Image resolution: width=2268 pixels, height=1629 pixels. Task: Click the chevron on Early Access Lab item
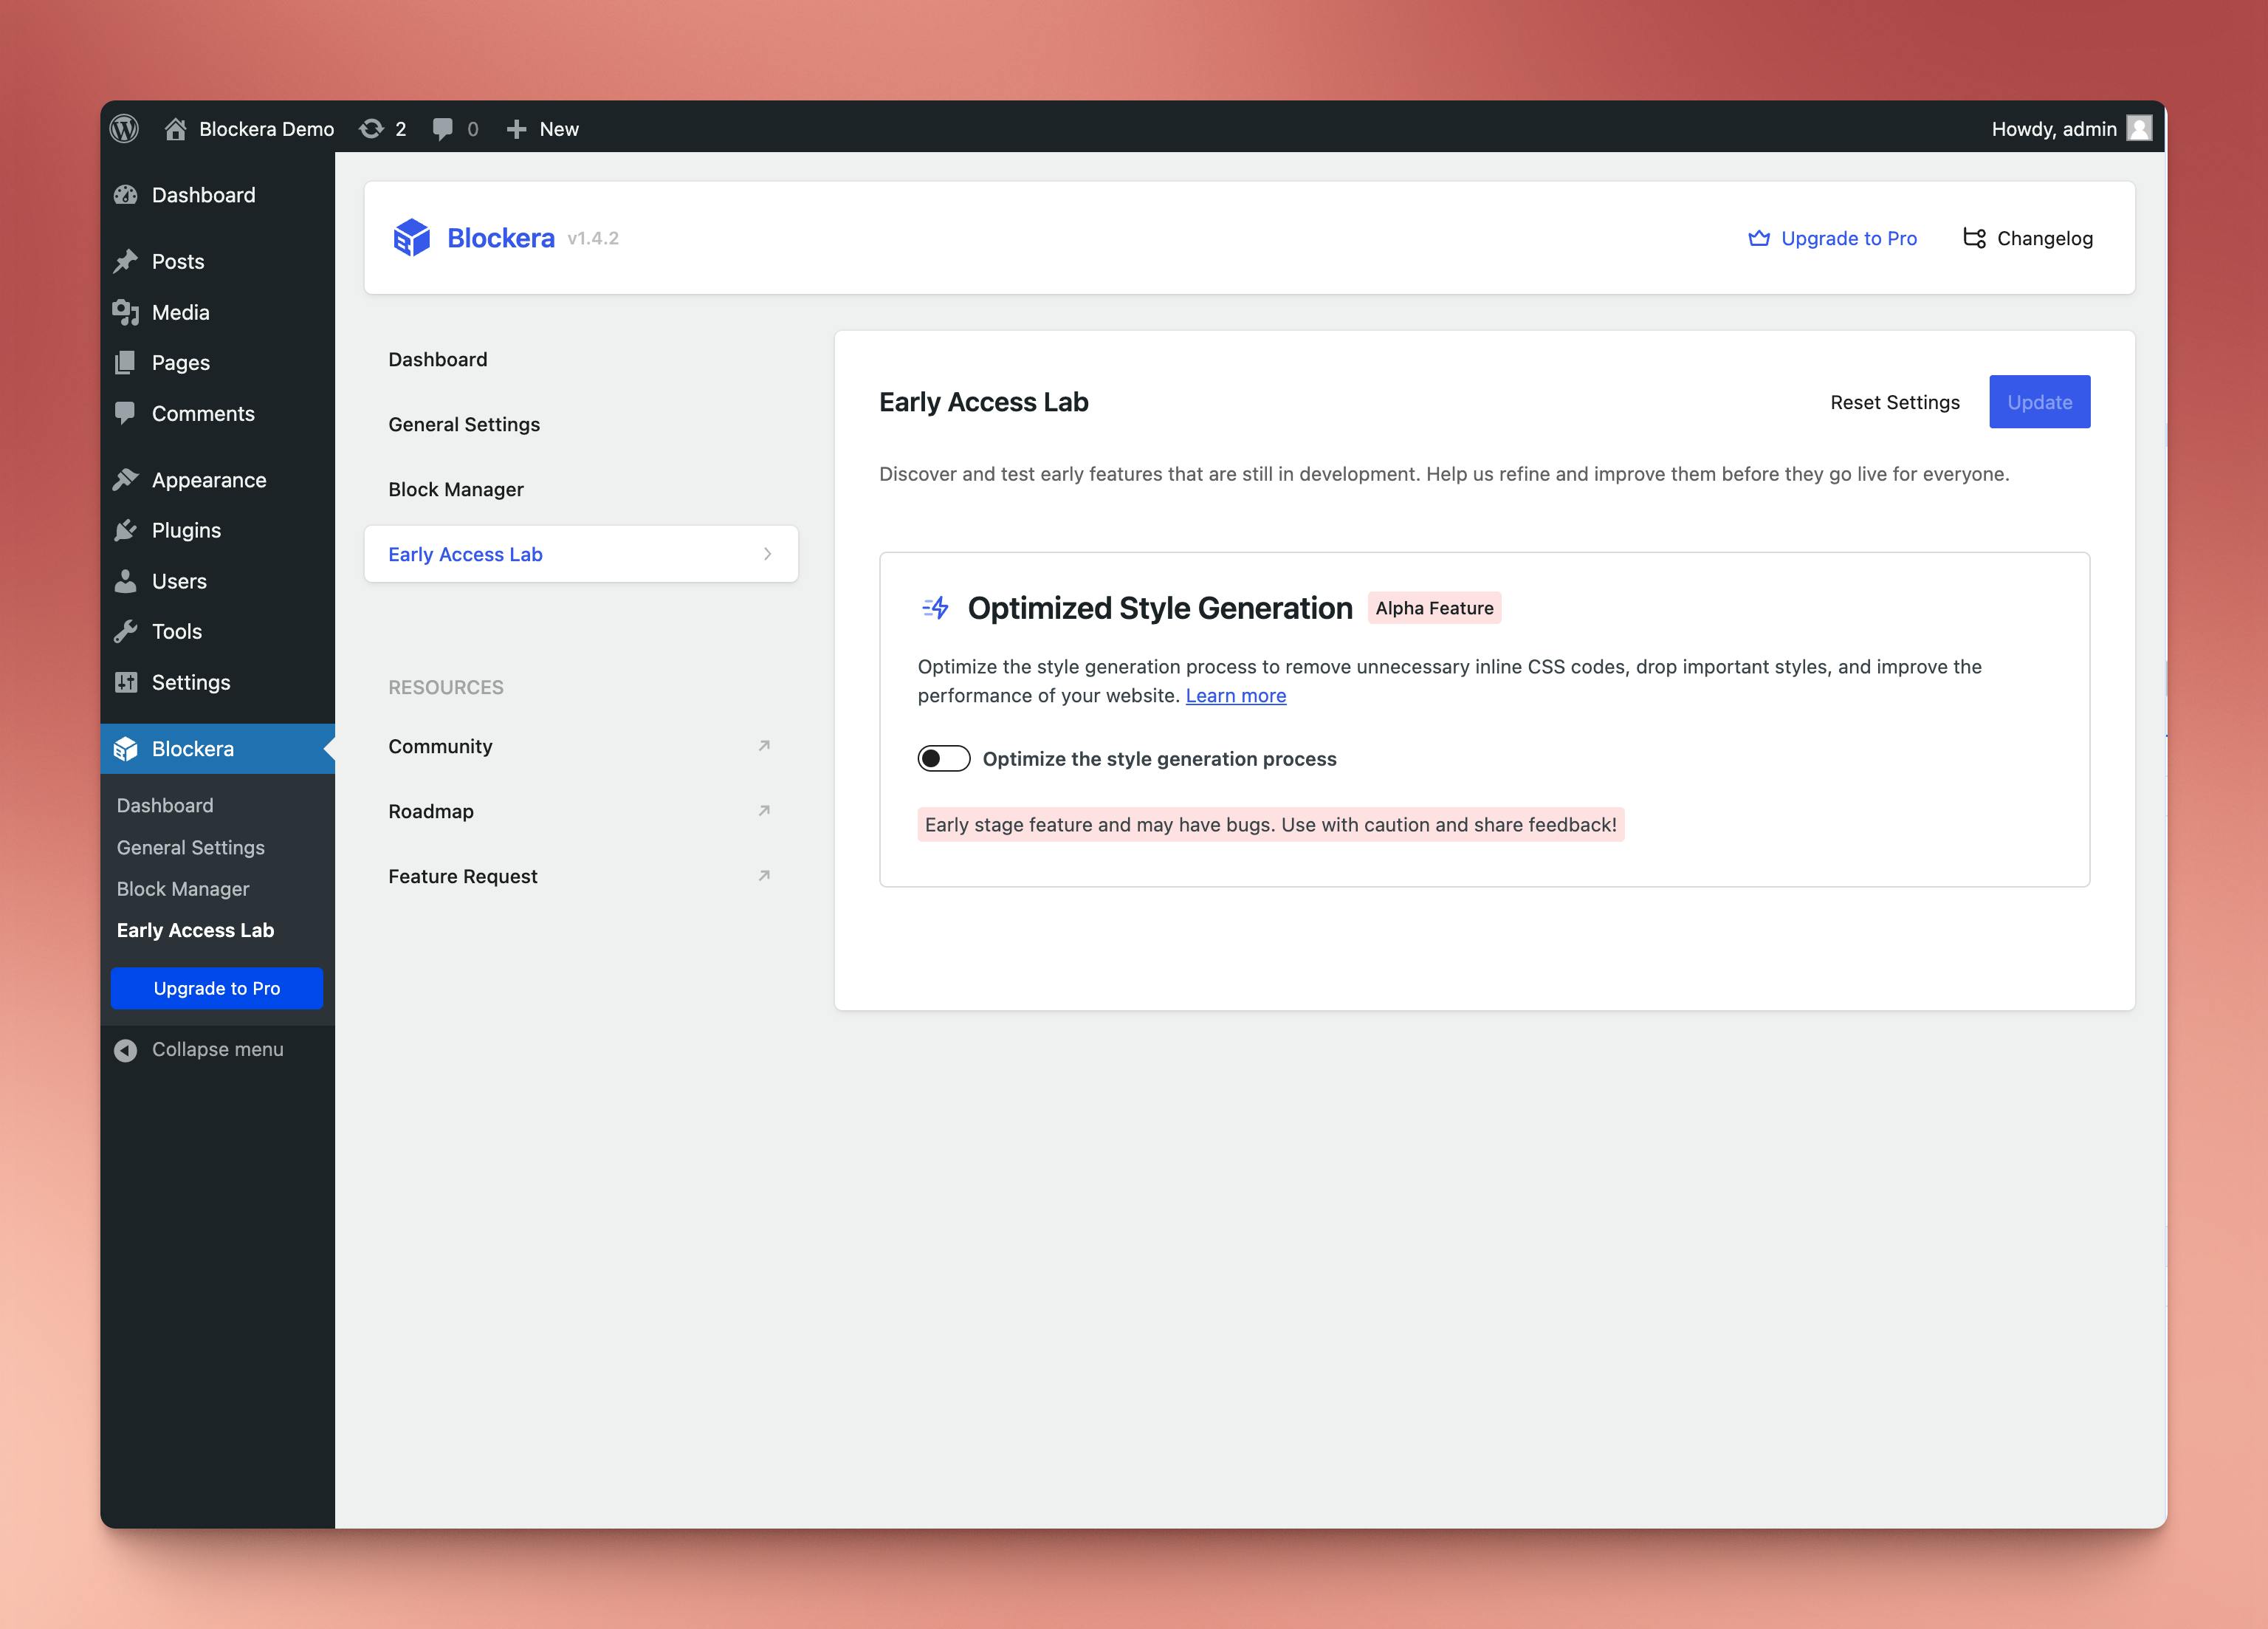pos(767,554)
